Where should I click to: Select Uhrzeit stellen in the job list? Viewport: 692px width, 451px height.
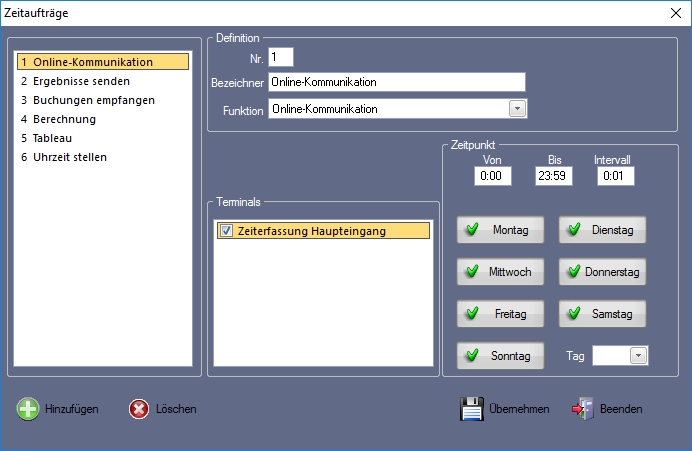coord(70,157)
